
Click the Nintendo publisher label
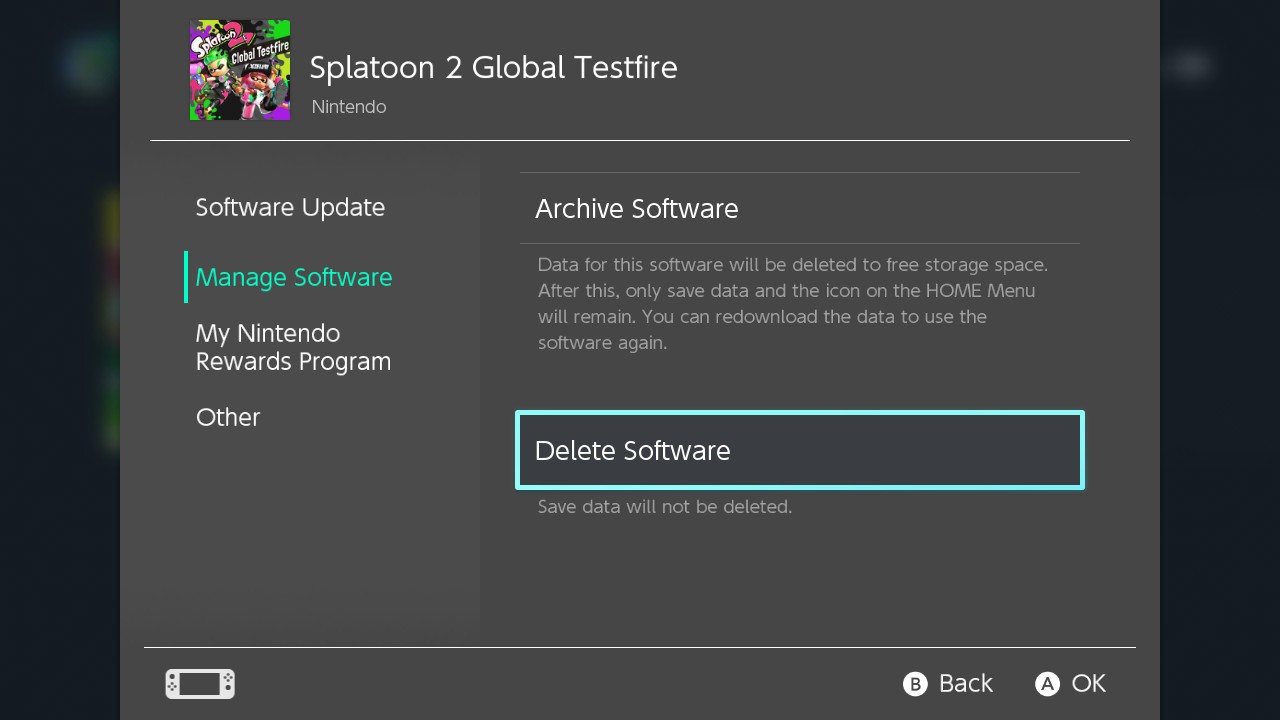coord(349,106)
